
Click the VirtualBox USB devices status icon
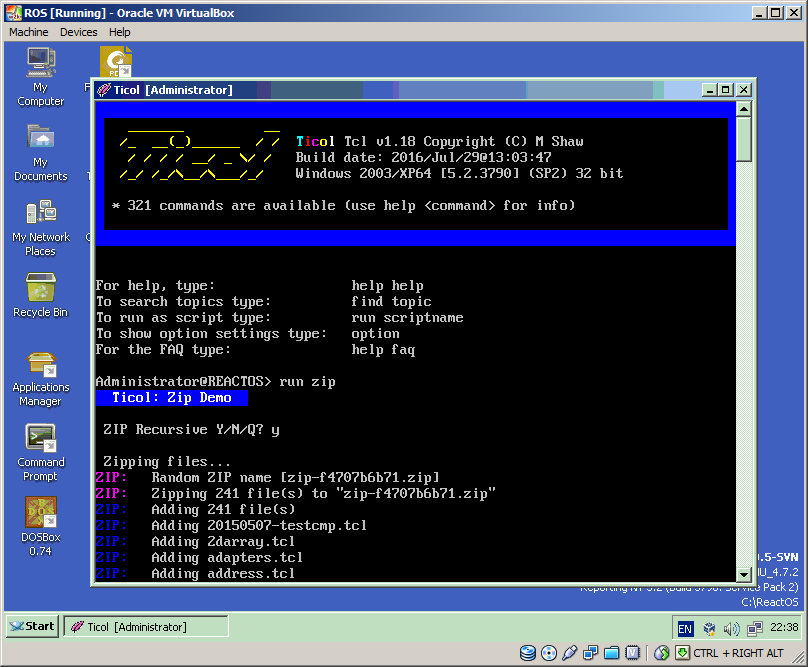[x=569, y=653]
